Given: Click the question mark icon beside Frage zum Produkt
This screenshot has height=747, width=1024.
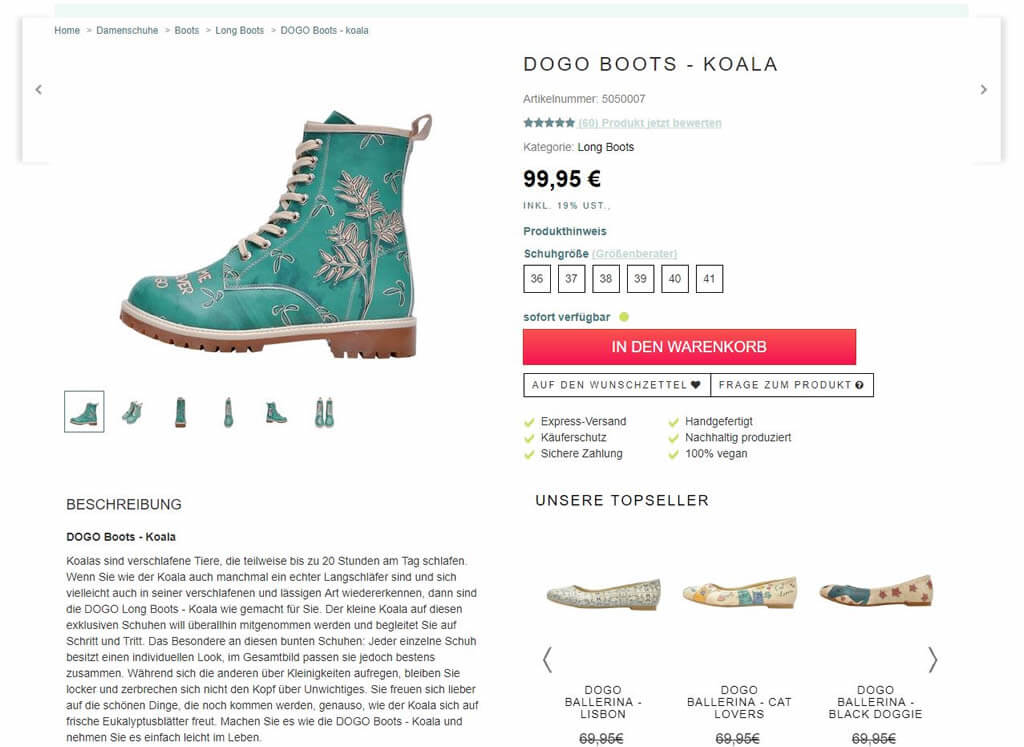Looking at the screenshot, I should pyautogui.click(x=861, y=384).
